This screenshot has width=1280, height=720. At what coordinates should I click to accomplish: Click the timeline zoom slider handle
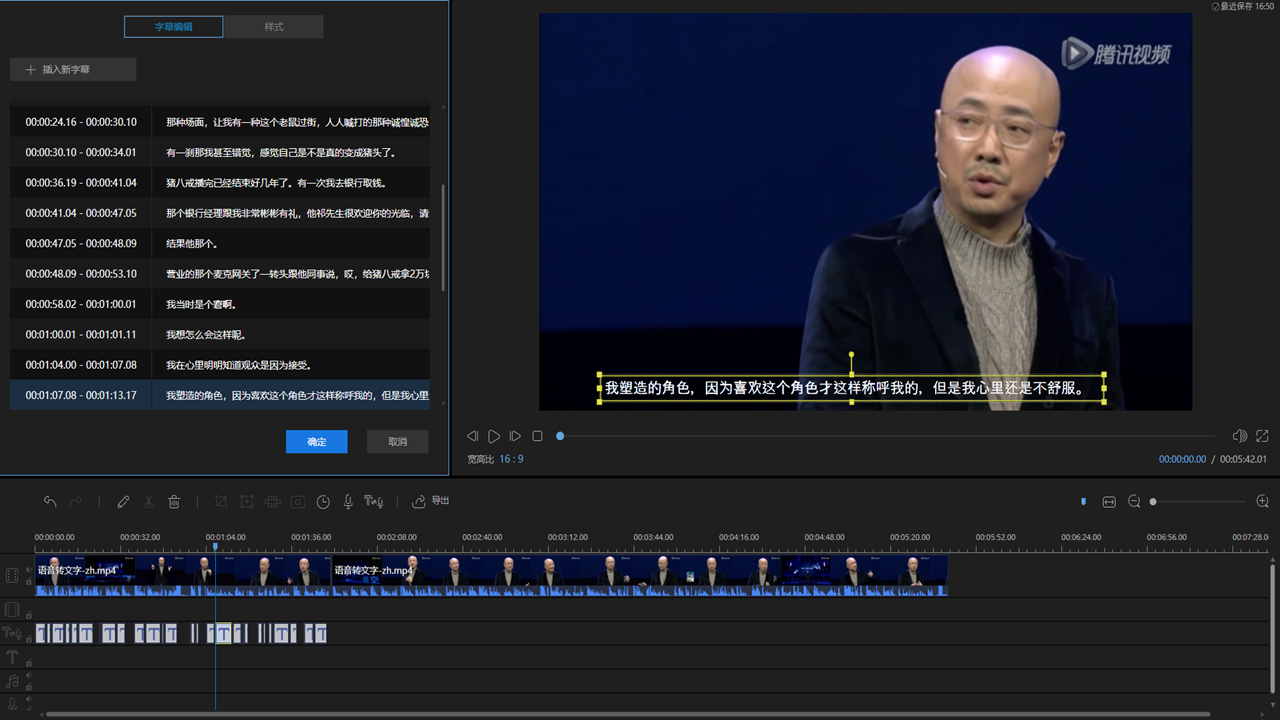tap(1153, 502)
